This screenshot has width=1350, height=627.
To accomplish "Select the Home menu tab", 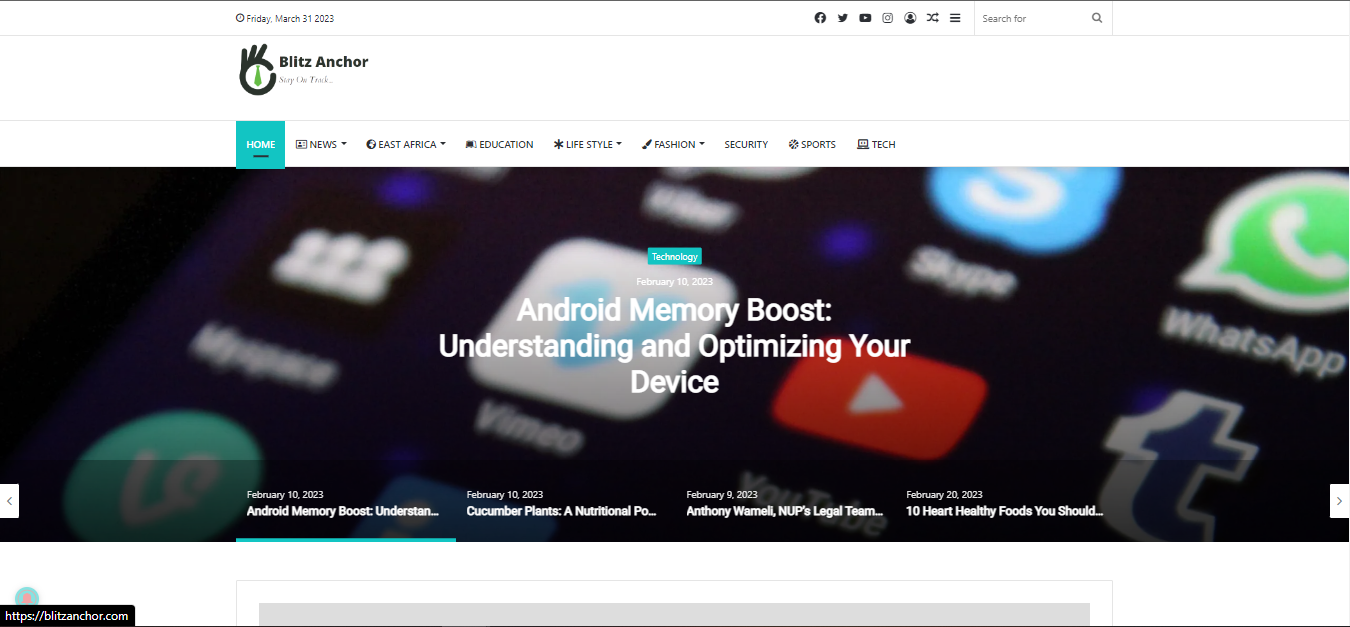I will pos(260,145).
